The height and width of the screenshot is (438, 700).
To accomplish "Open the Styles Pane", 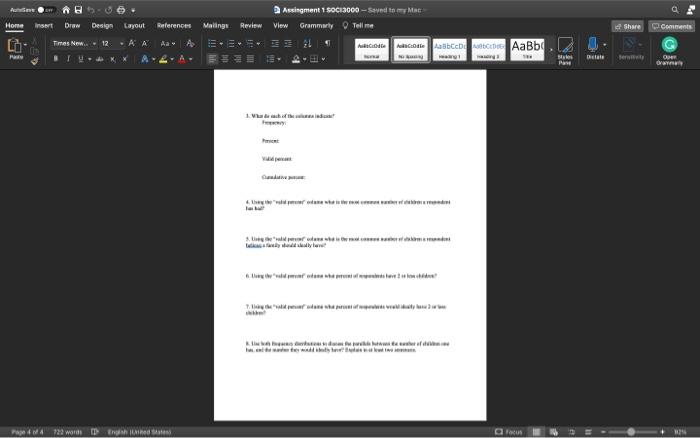I will [x=565, y=51].
